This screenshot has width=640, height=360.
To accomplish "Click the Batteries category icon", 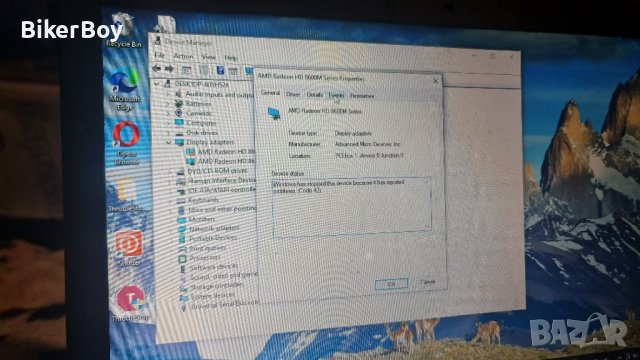I will (x=178, y=103).
